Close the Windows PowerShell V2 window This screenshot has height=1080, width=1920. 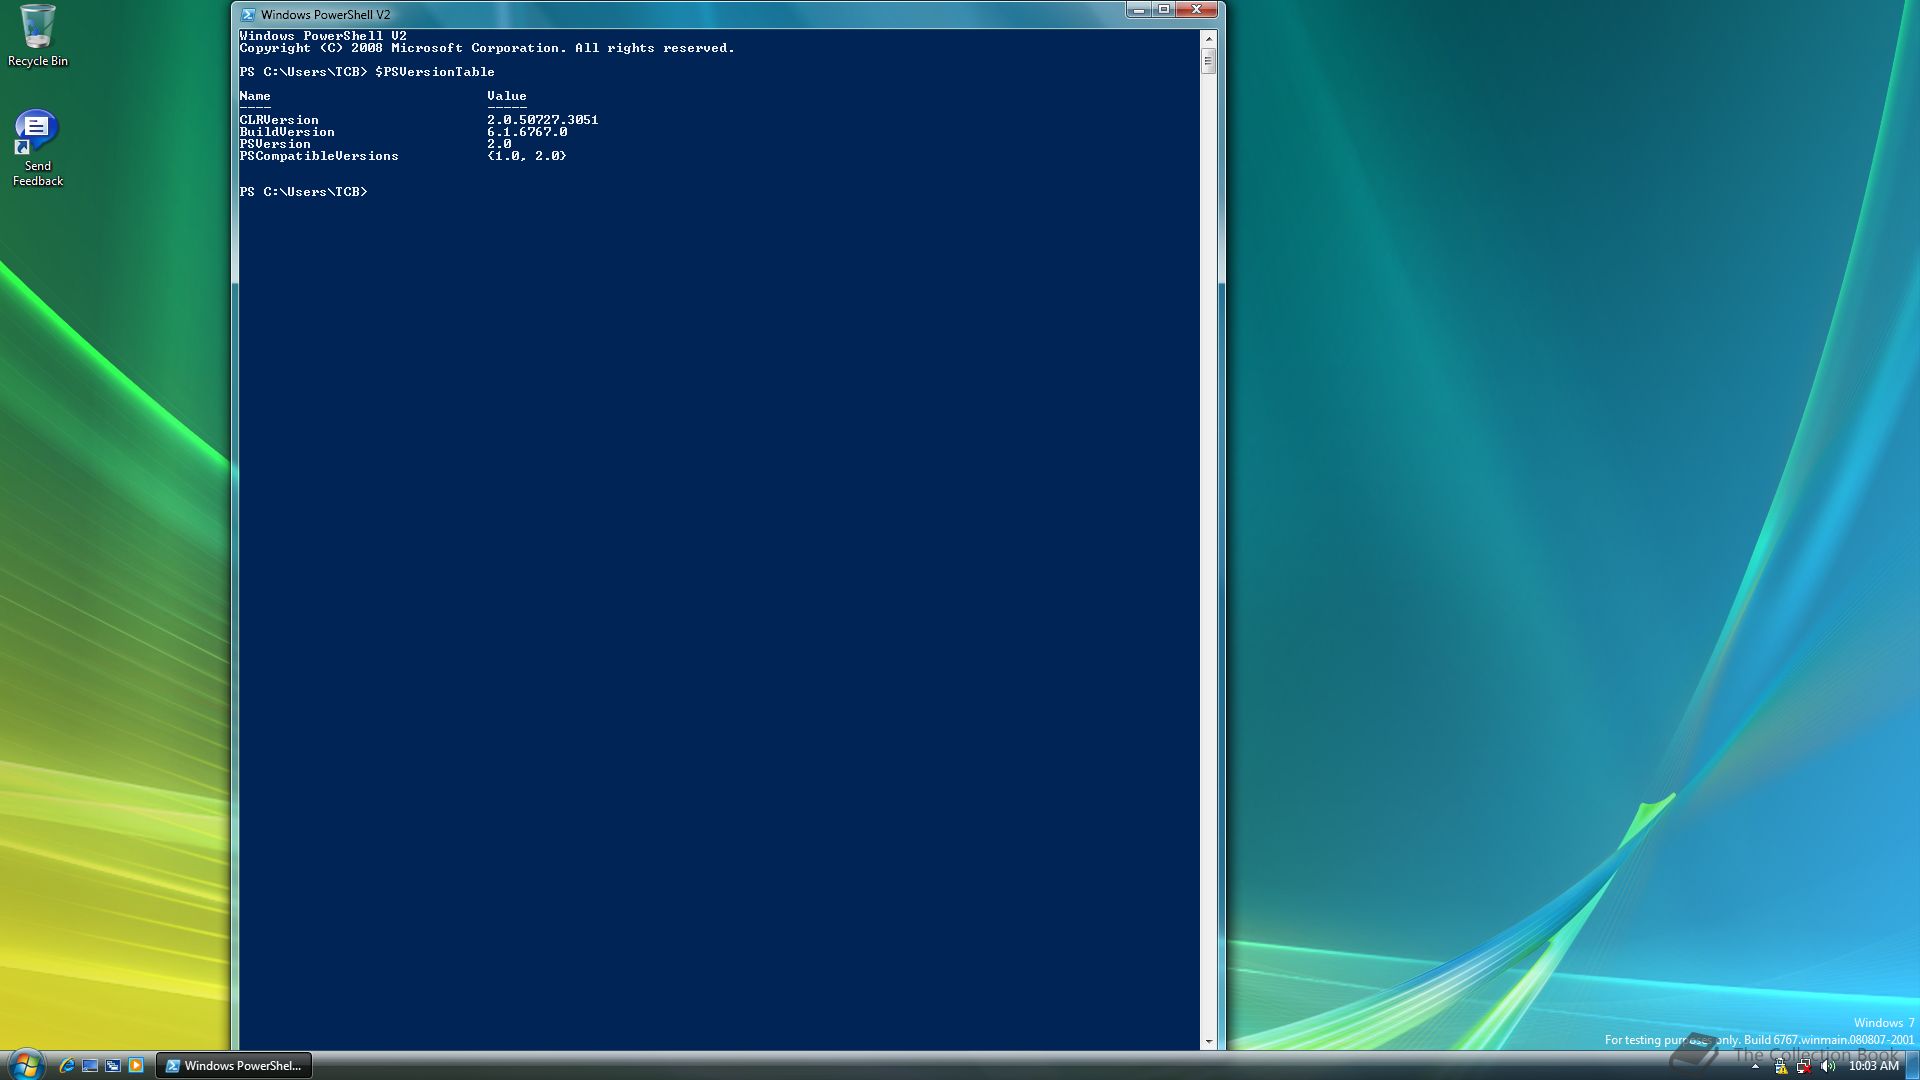click(1197, 10)
